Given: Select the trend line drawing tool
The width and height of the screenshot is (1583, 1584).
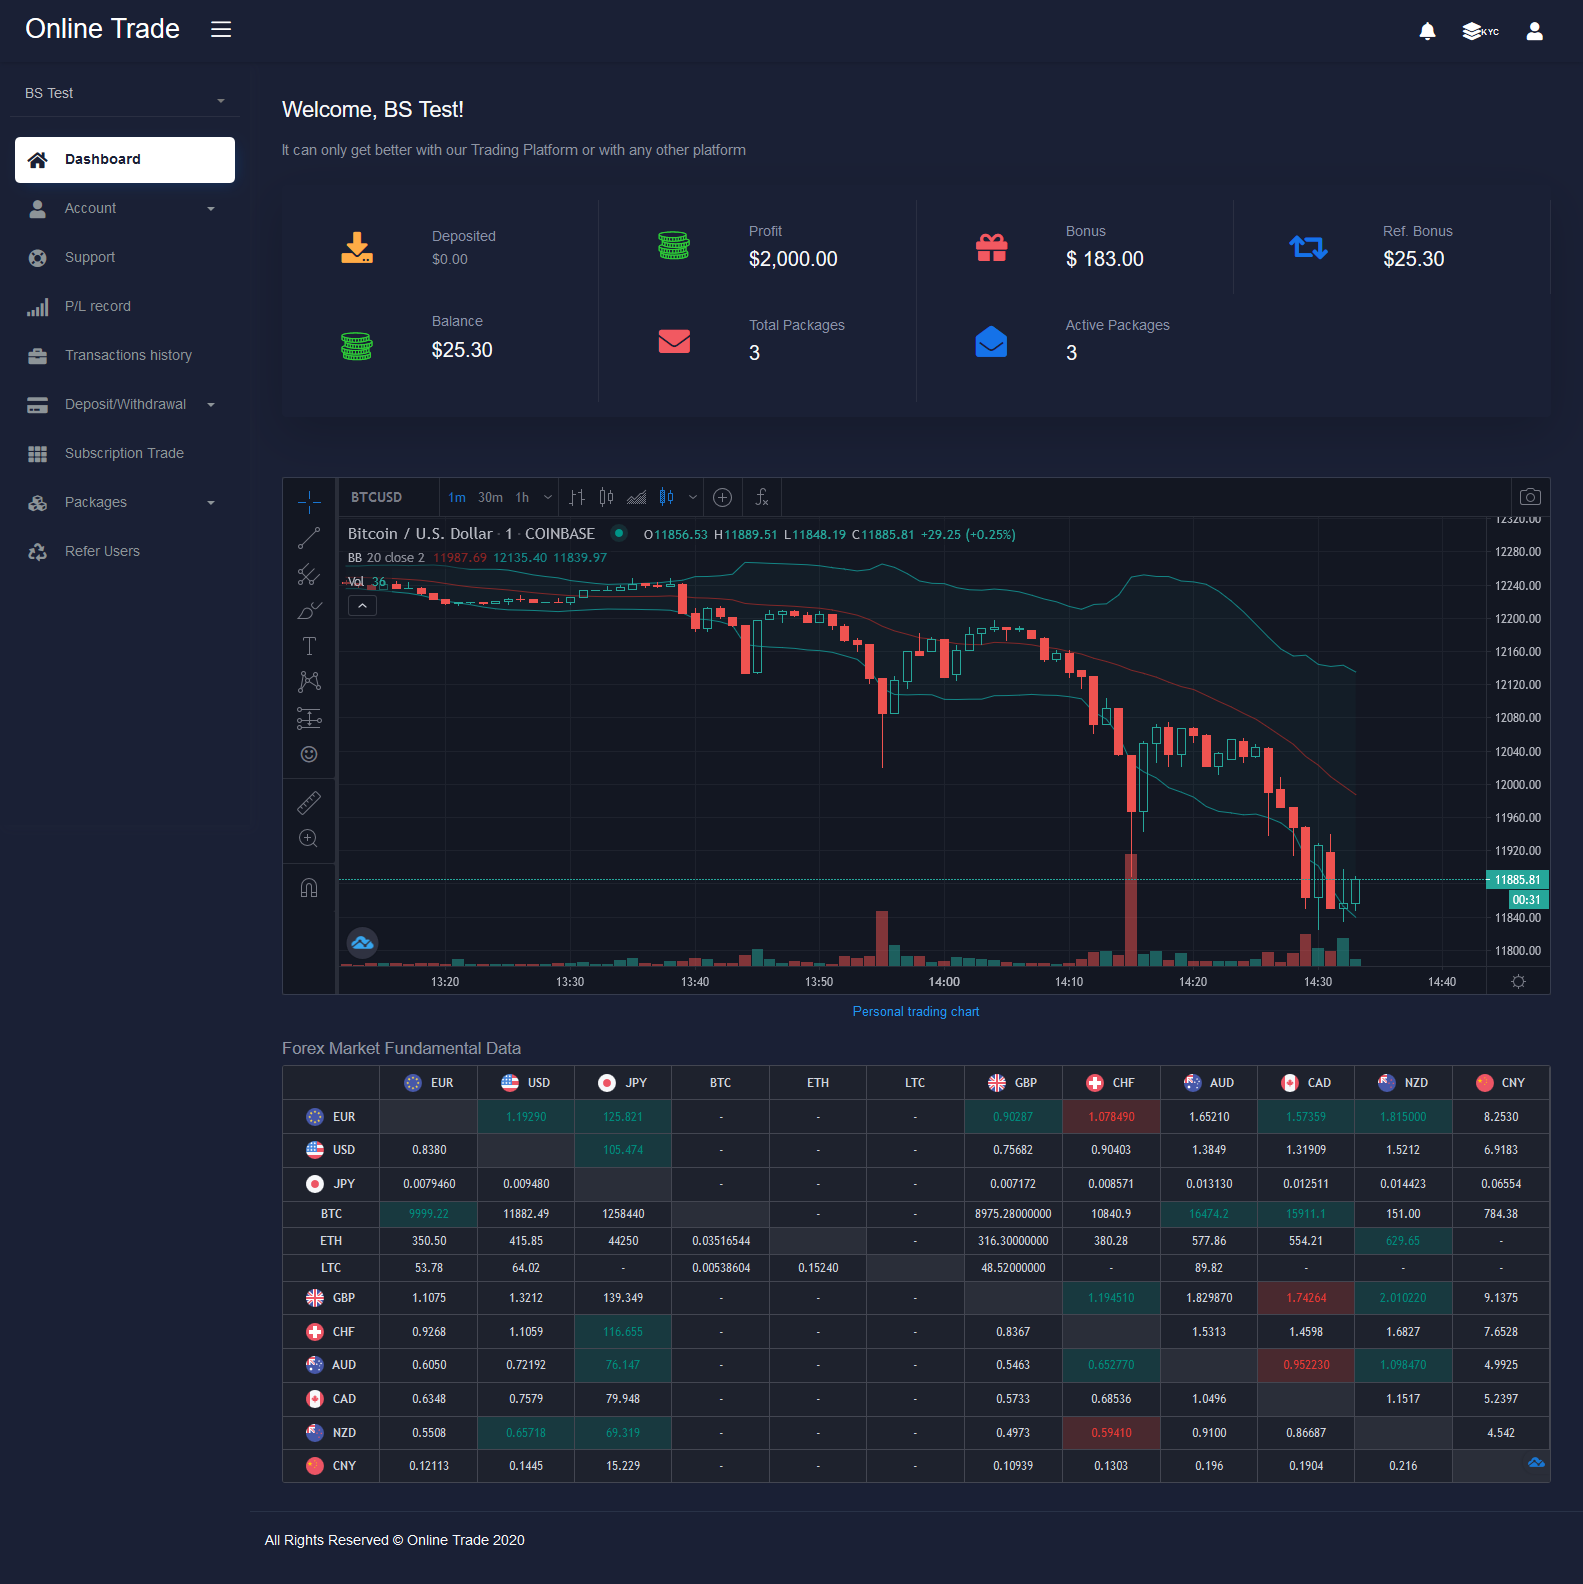Looking at the screenshot, I should [309, 538].
